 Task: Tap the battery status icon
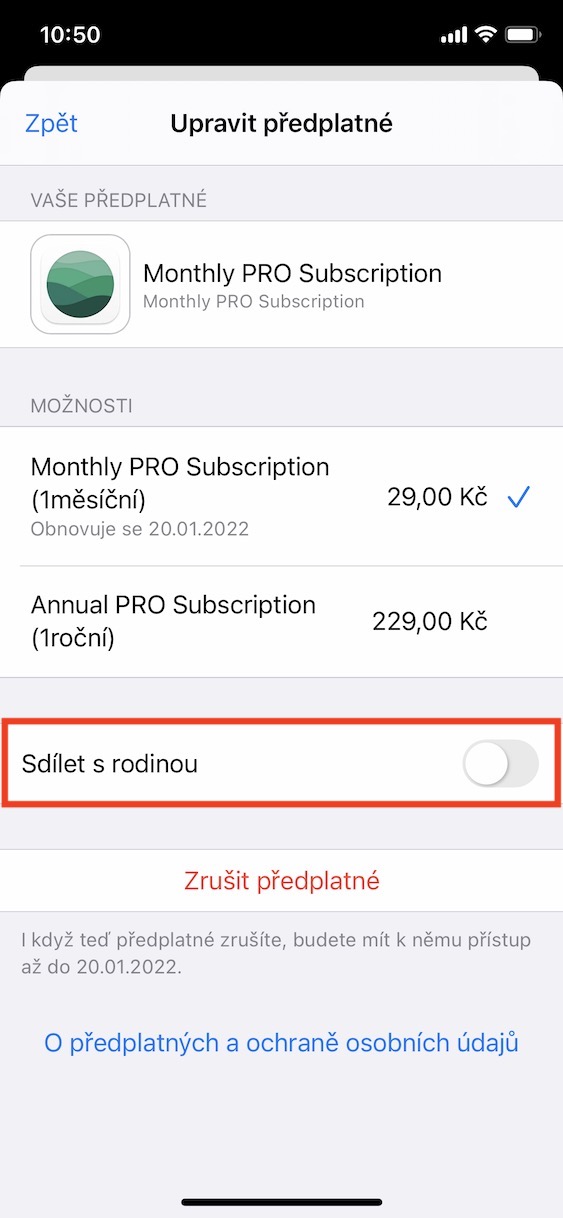(523, 35)
